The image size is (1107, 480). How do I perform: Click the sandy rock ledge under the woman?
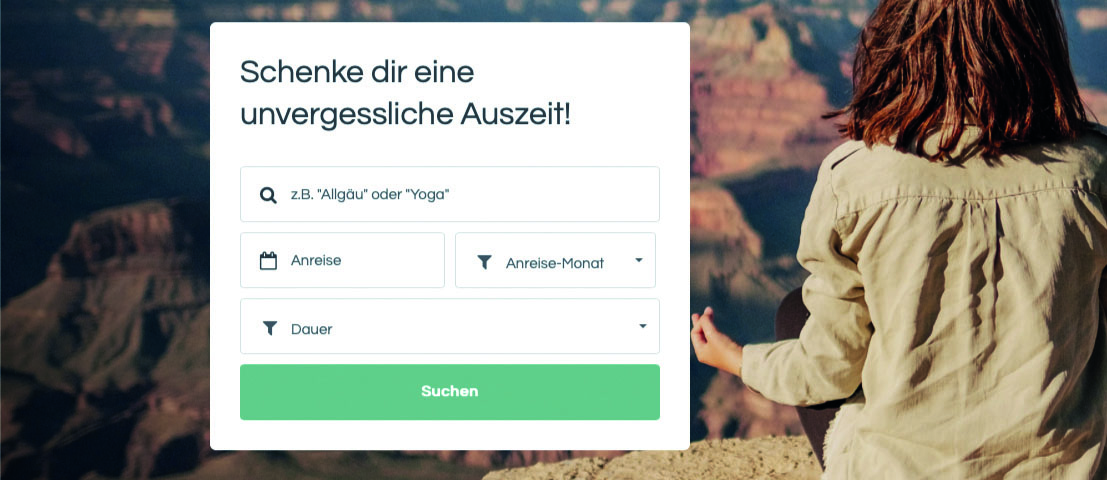[657, 462]
